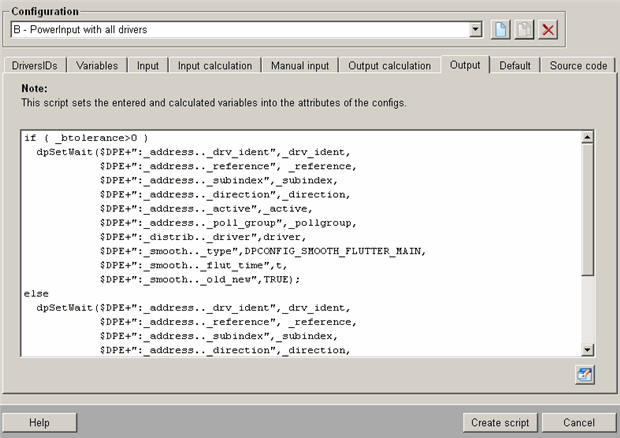Select the Output tab
Image resolution: width=620 pixels, height=438 pixels.
465,66
